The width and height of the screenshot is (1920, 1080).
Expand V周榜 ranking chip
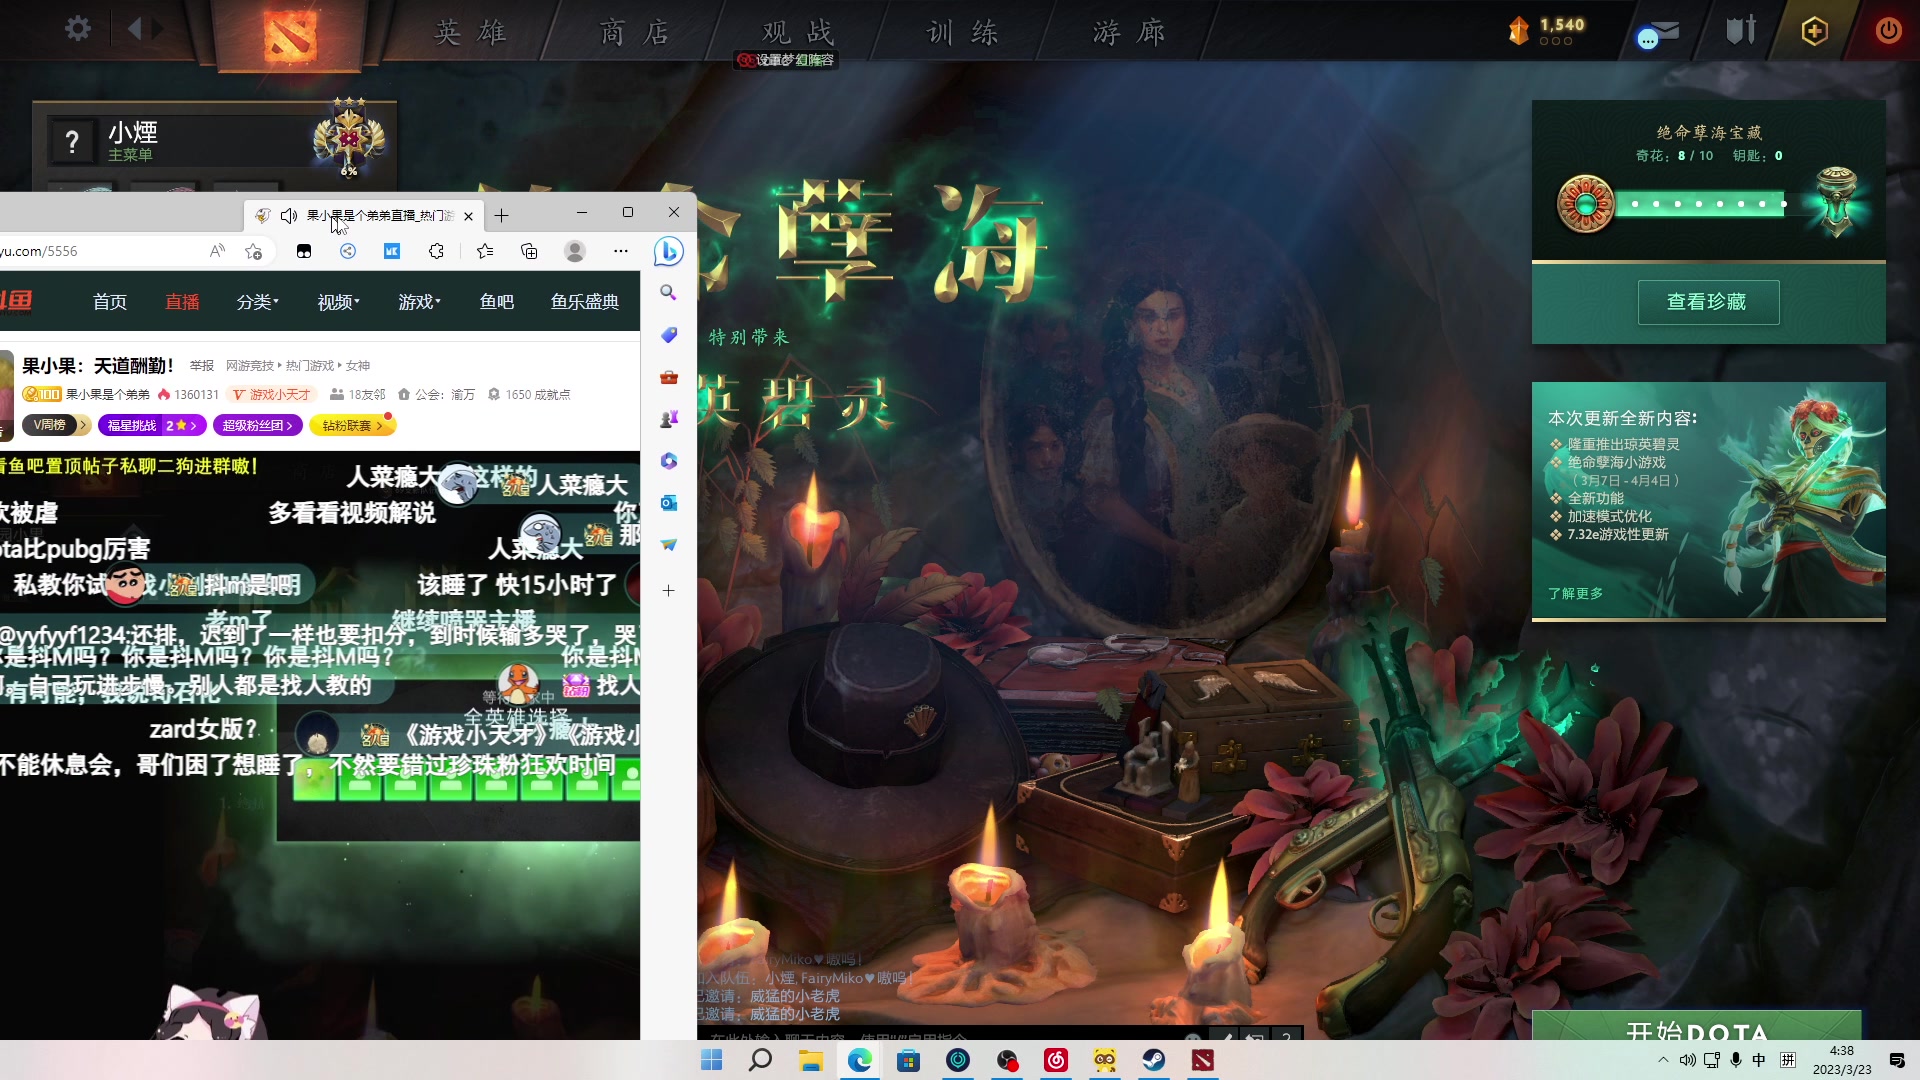click(55, 425)
